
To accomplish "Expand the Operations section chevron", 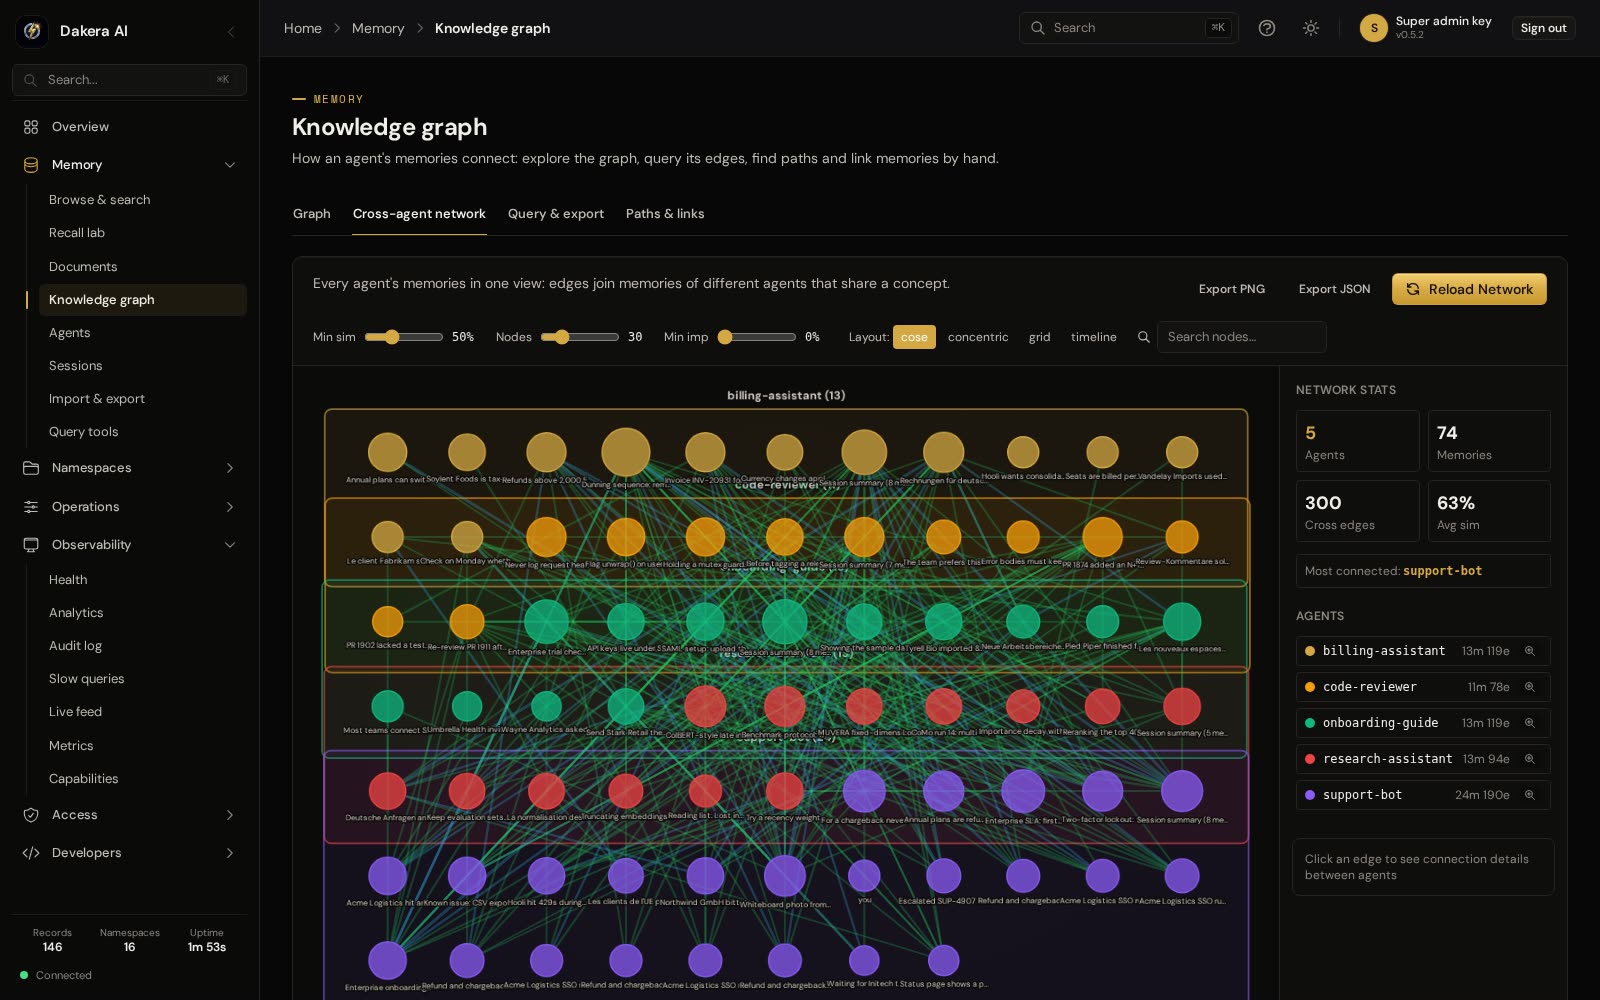I will [x=230, y=507].
